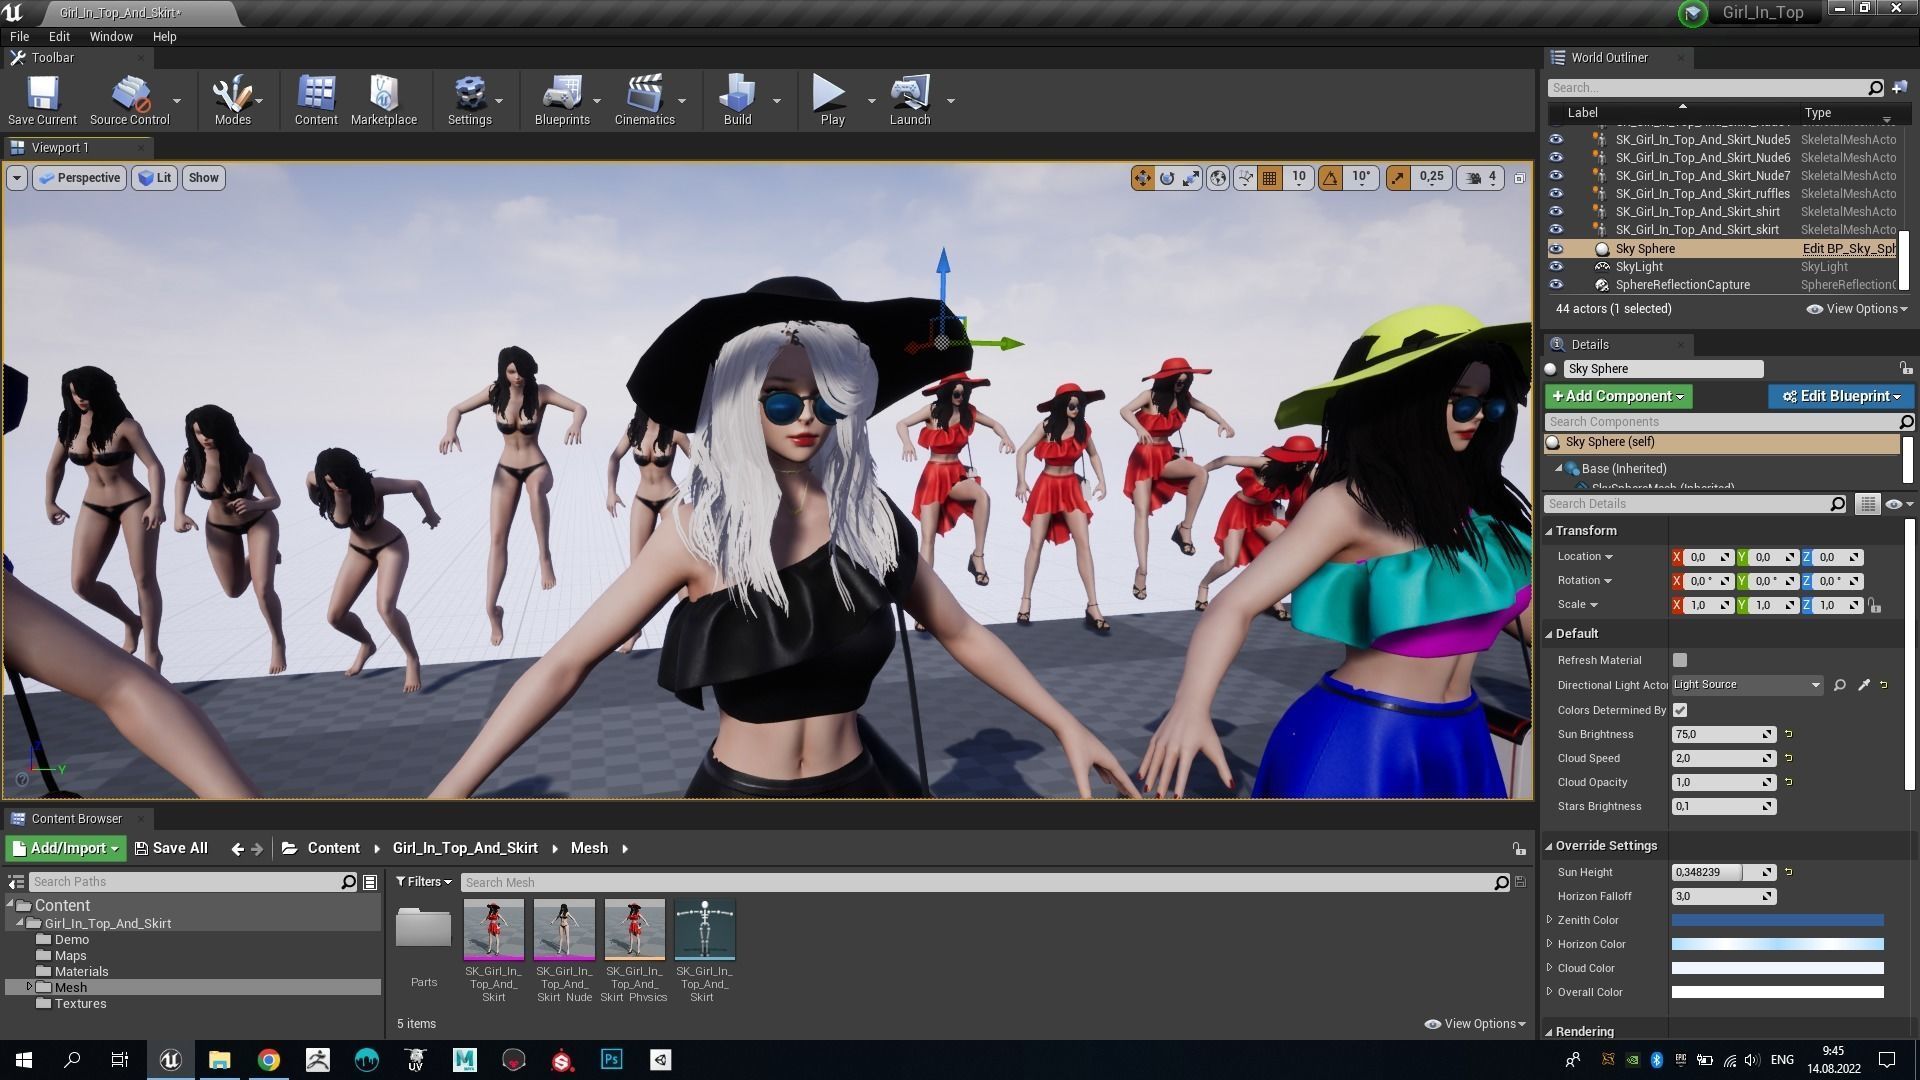
Task: Select the translate gizmo tool in the viewport
Action: pos(1142,178)
